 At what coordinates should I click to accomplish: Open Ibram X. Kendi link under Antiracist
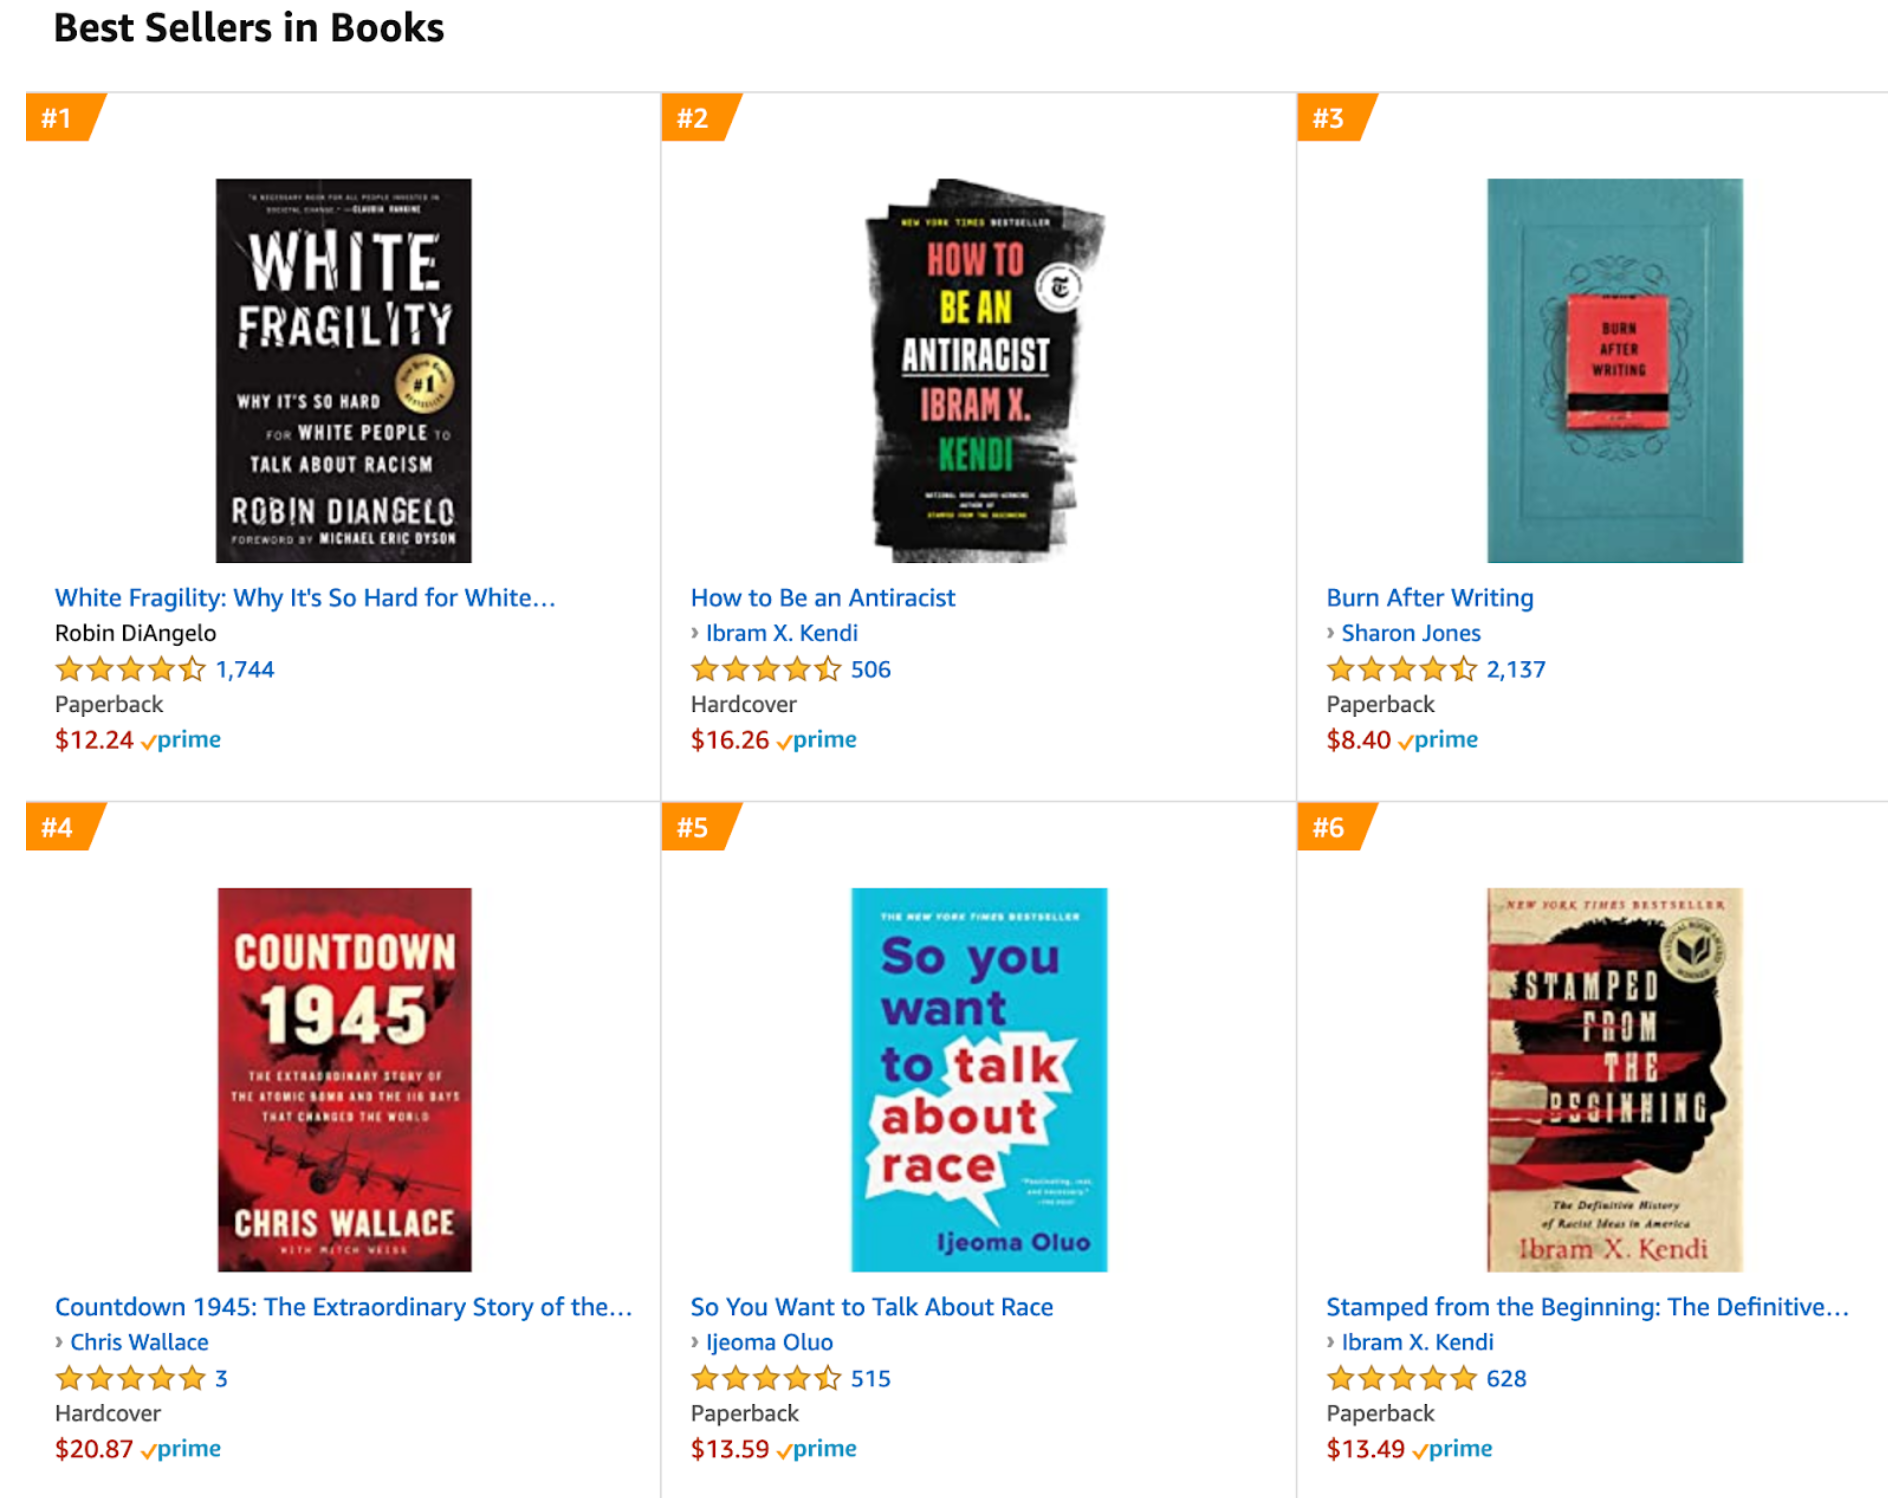click(781, 633)
